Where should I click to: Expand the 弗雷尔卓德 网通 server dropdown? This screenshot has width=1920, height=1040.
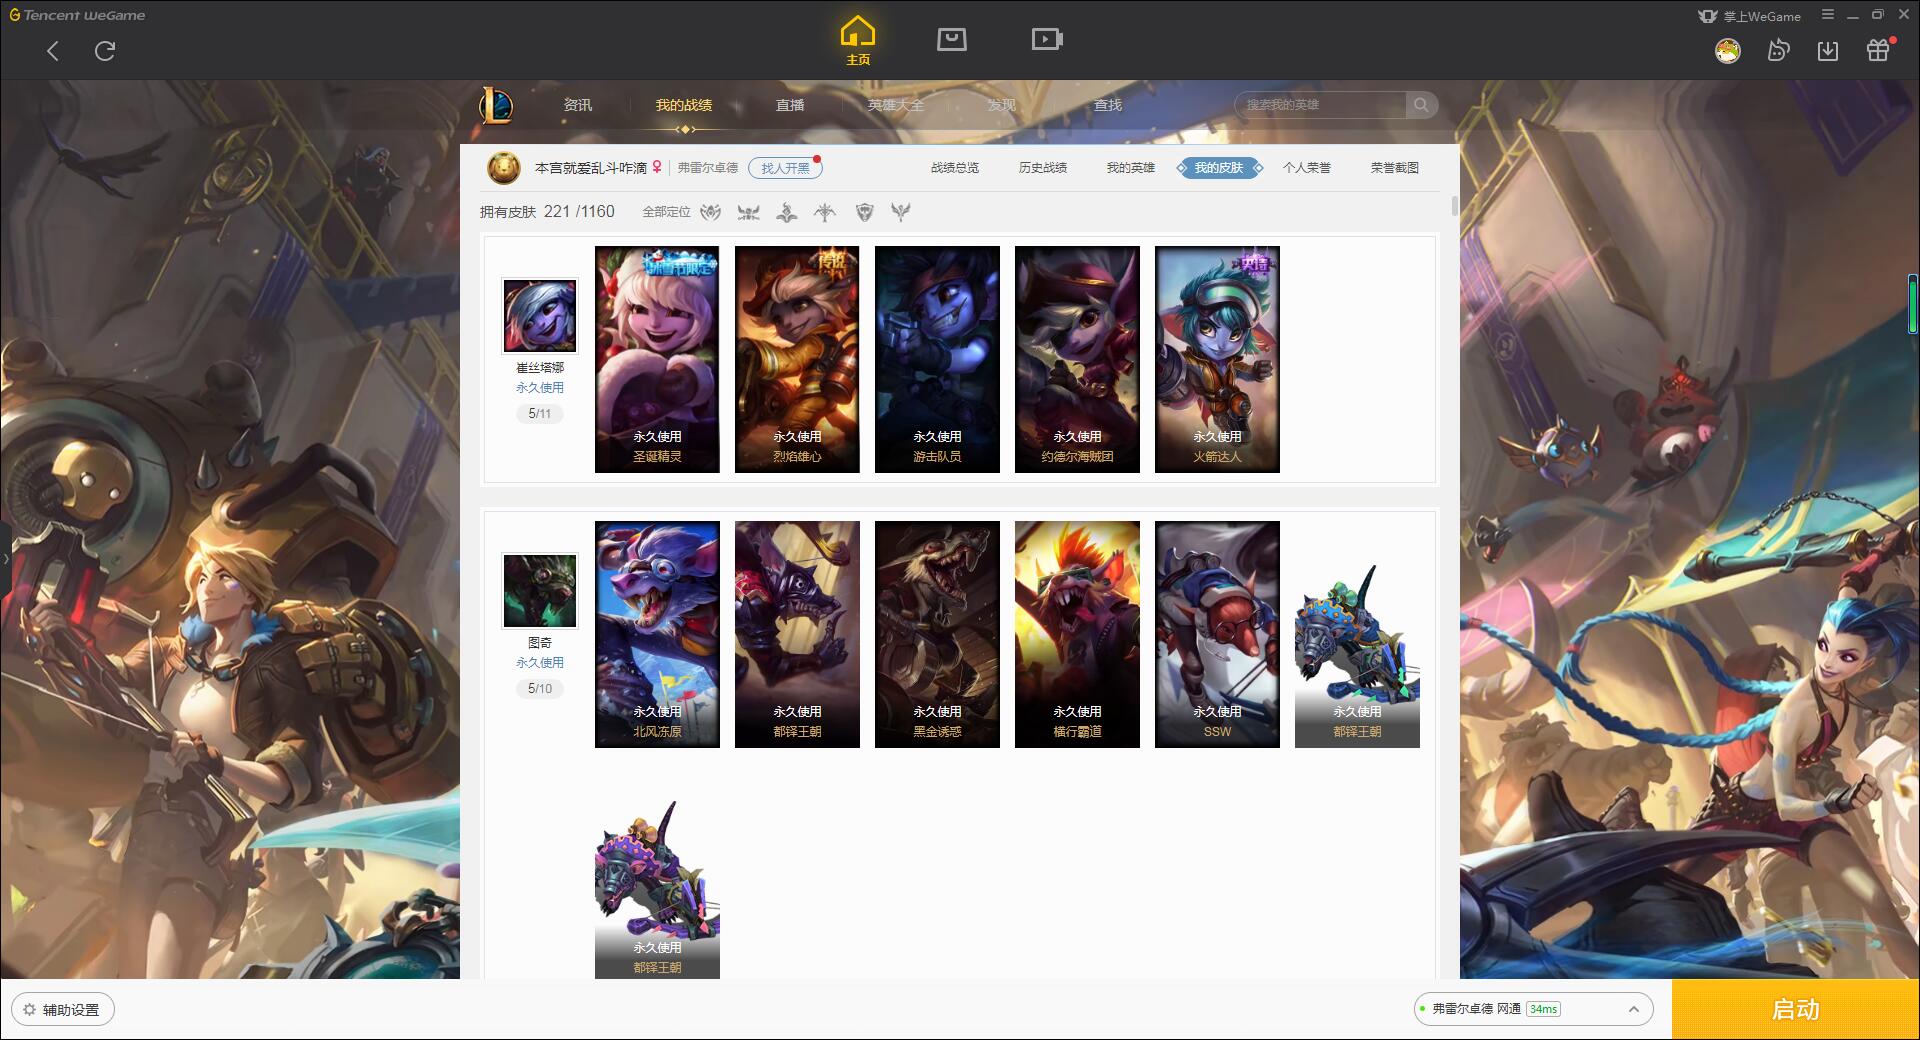click(x=1533, y=1009)
